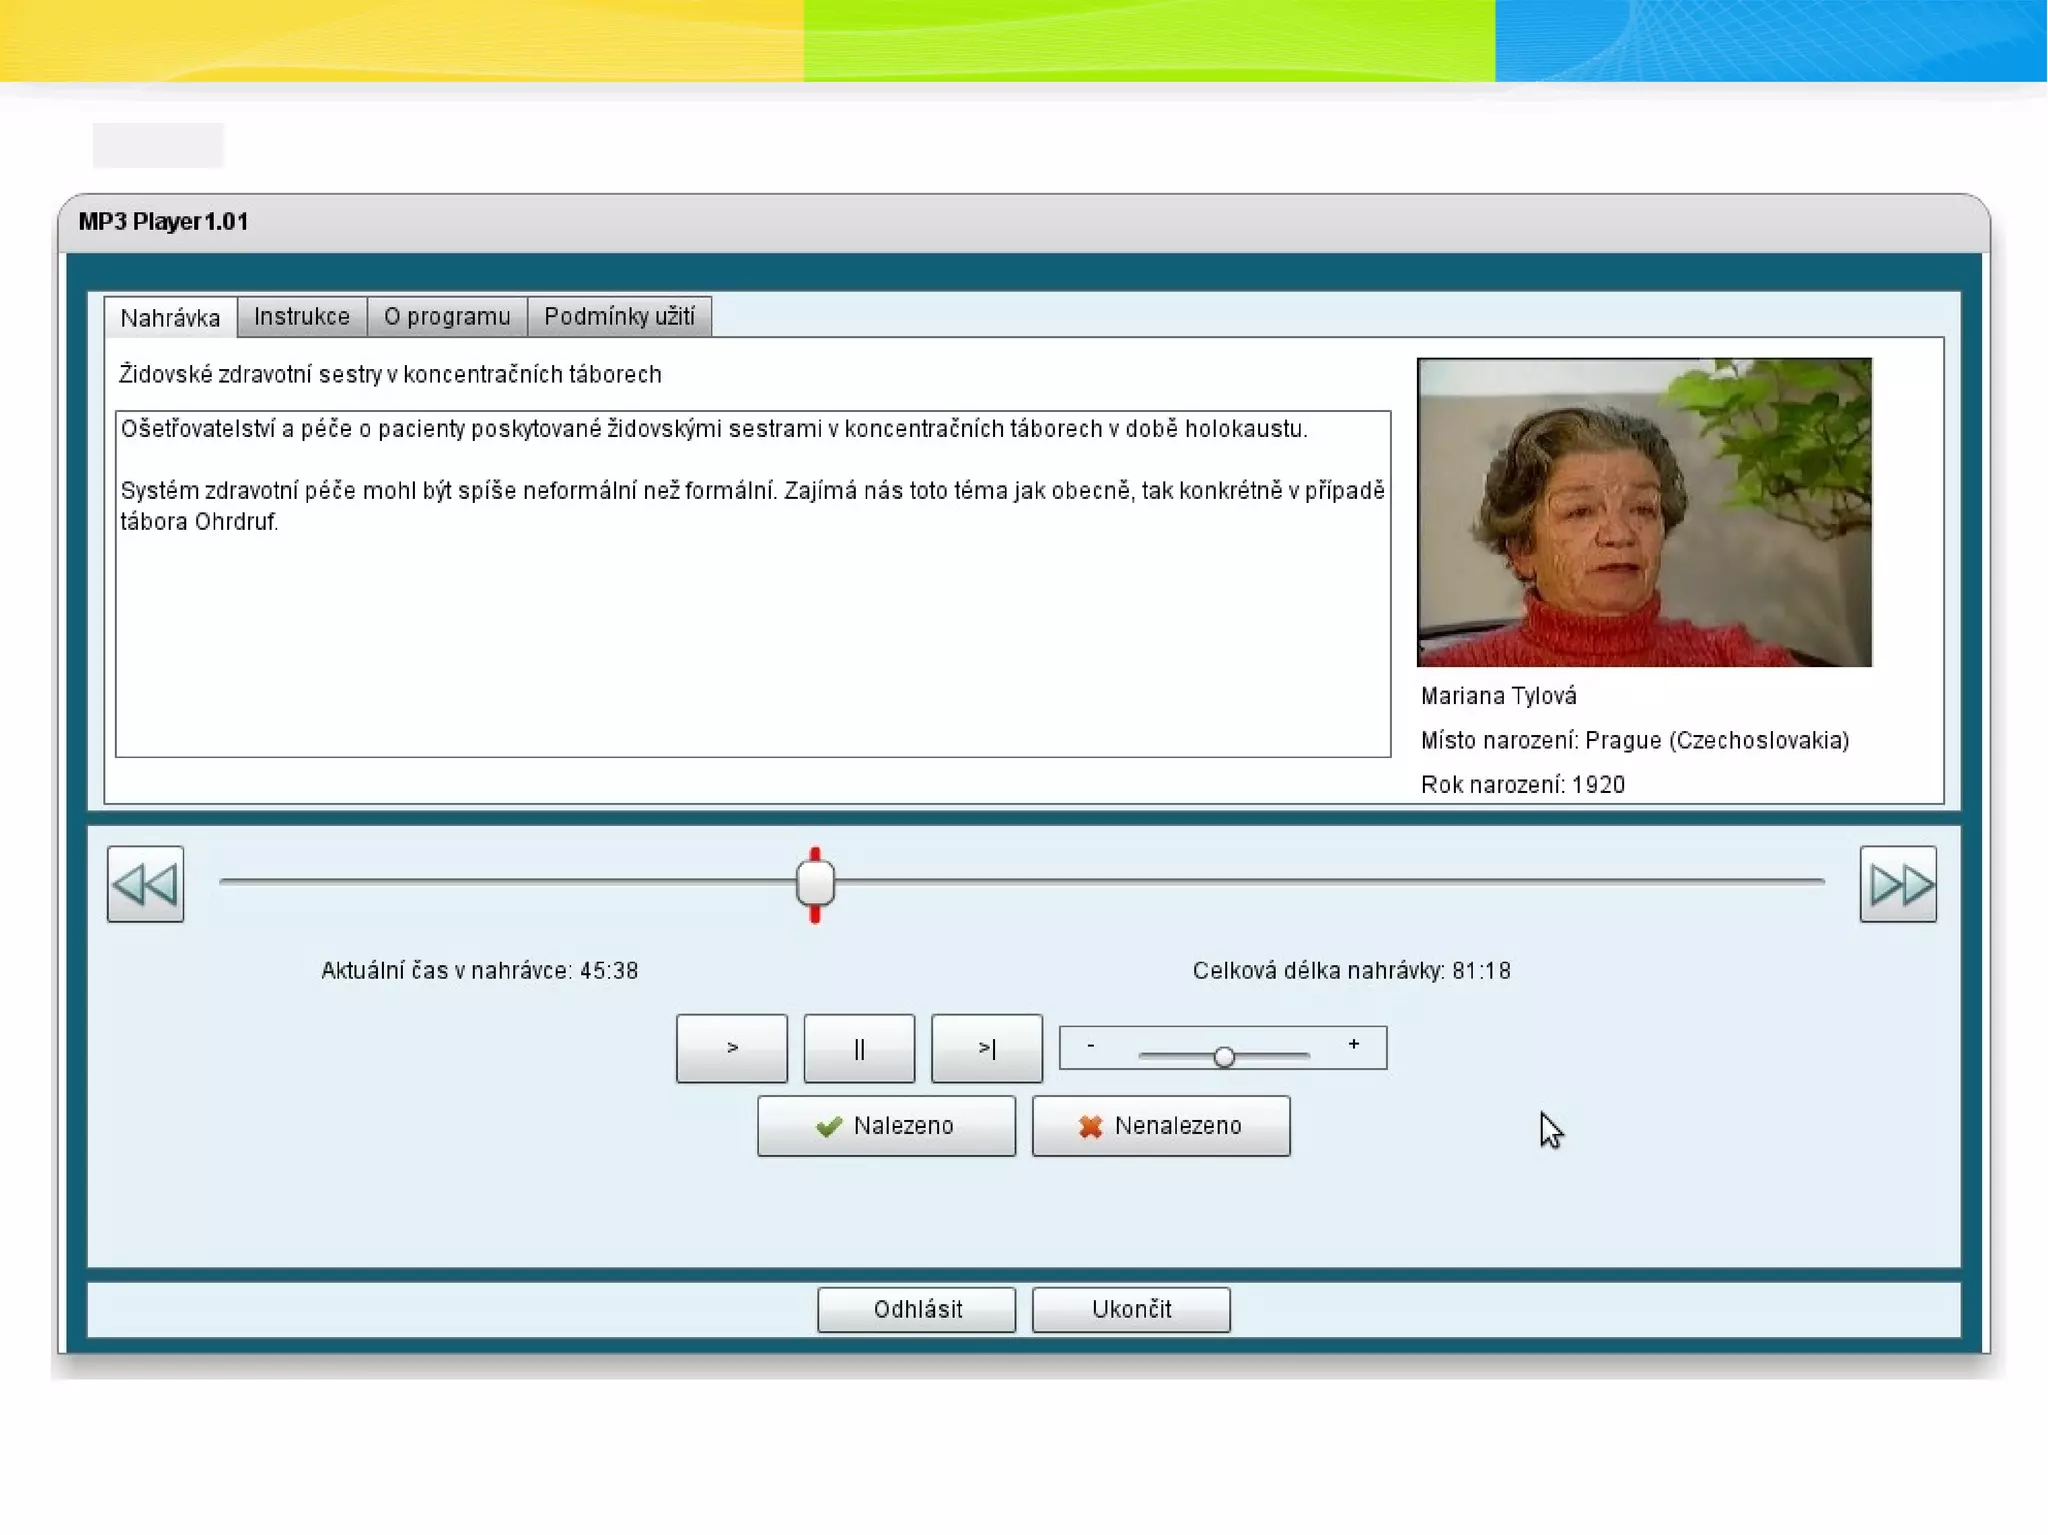2048x1535 pixels.
Task: Pause the recording playback
Action: [858, 1048]
